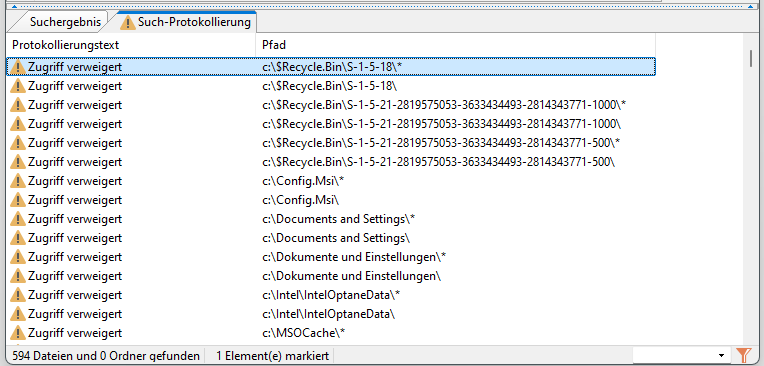Click warning icon of Documents and Settings\* row
764x366 pixels.
click(x=18, y=219)
